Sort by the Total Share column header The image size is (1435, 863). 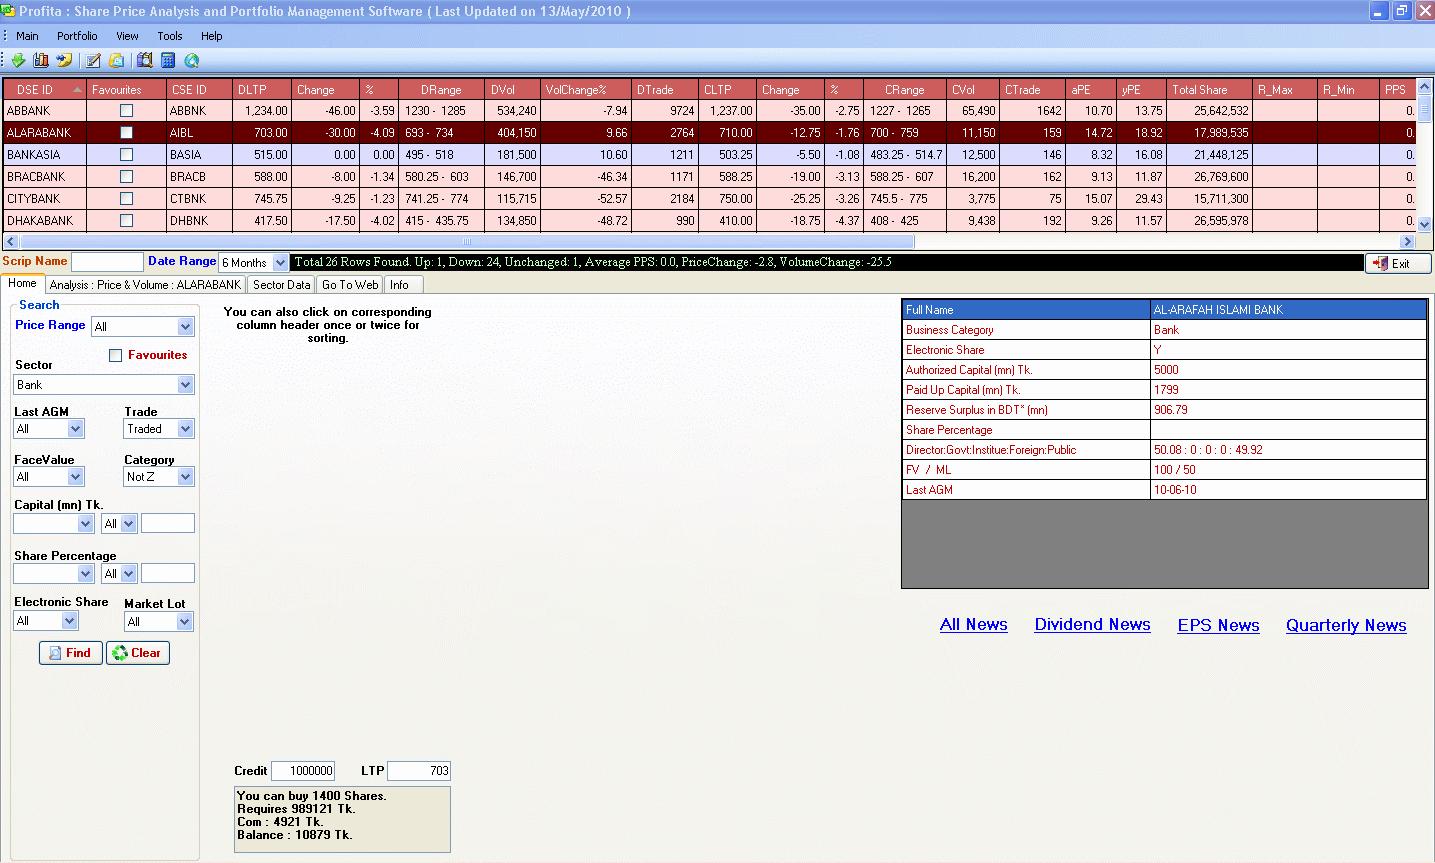tap(1210, 90)
